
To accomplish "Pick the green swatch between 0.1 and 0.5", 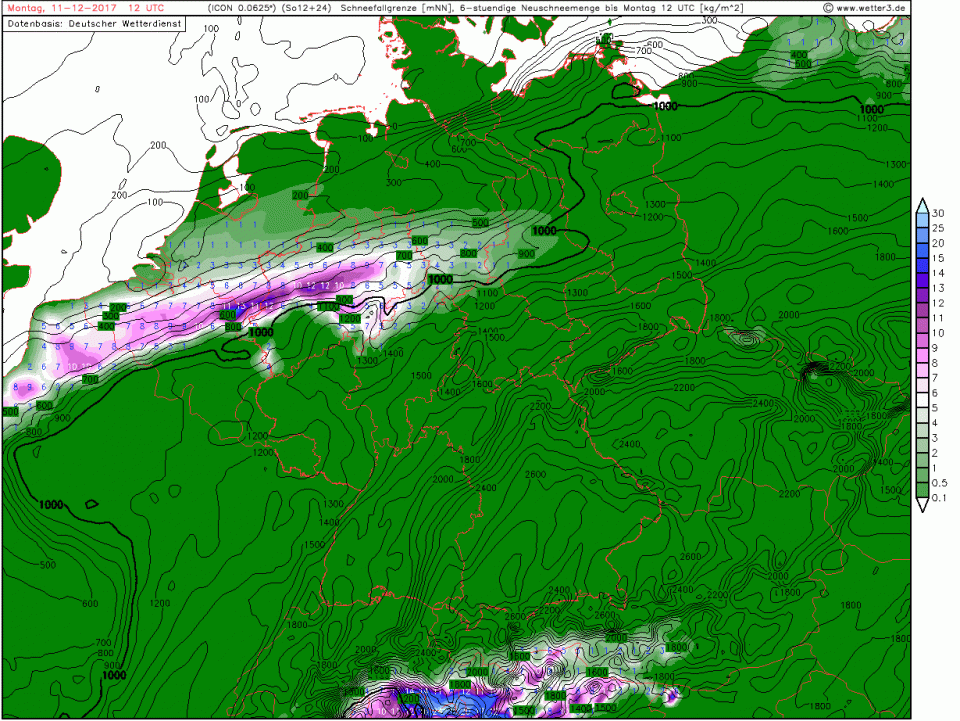I will coord(922,491).
